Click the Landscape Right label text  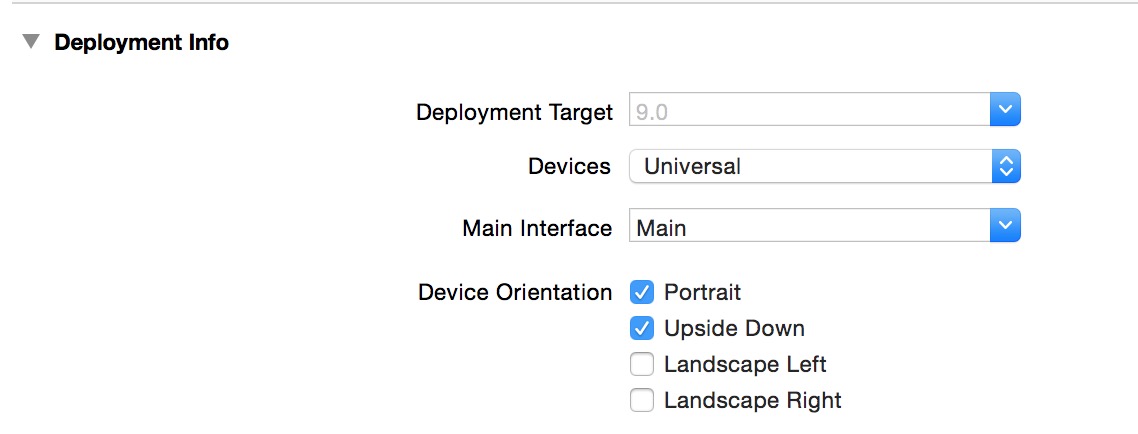752,400
